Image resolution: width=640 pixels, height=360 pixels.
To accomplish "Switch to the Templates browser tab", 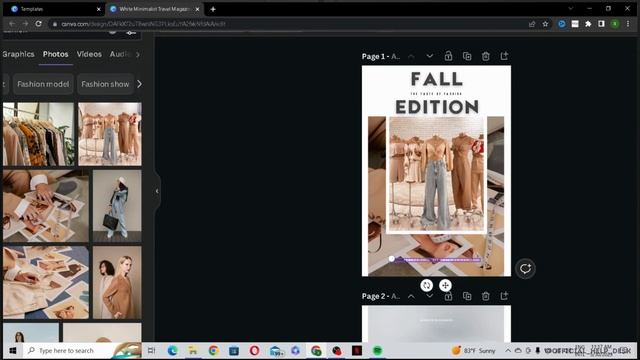I will [x=54, y=9].
